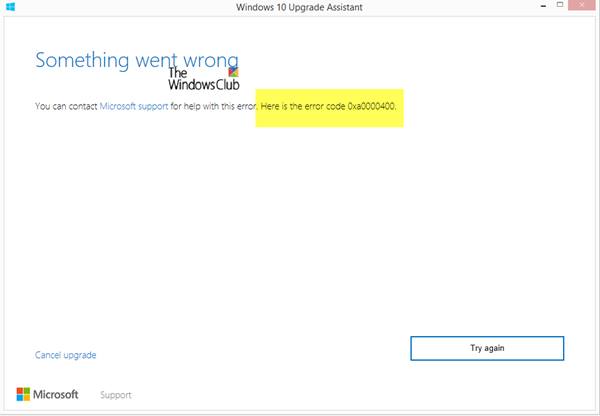Click the Here is the error text

[x=291, y=106]
